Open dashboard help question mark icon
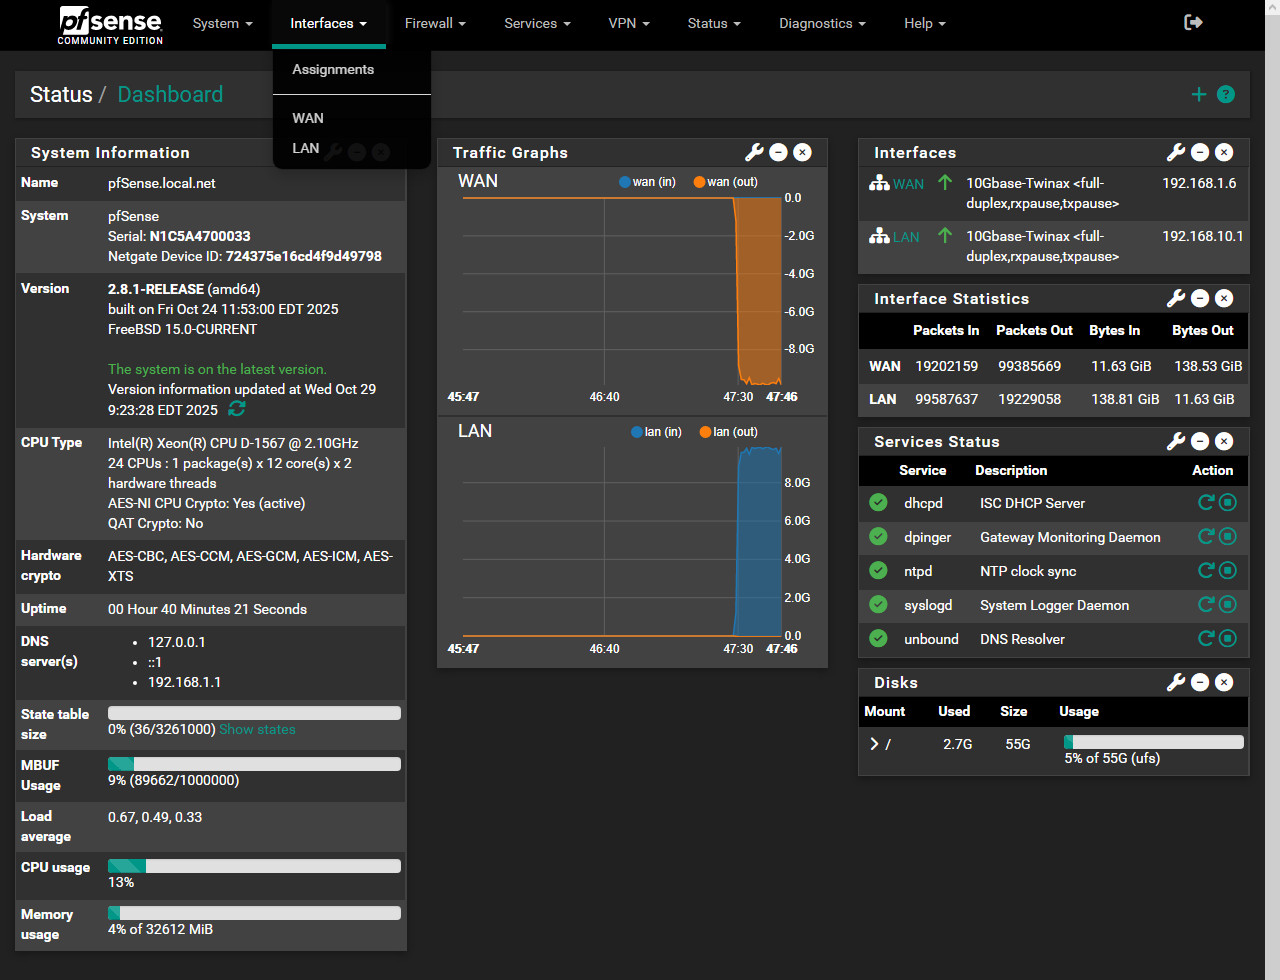The width and height of the screenshot is (1280, 980). coord(1226,94)
